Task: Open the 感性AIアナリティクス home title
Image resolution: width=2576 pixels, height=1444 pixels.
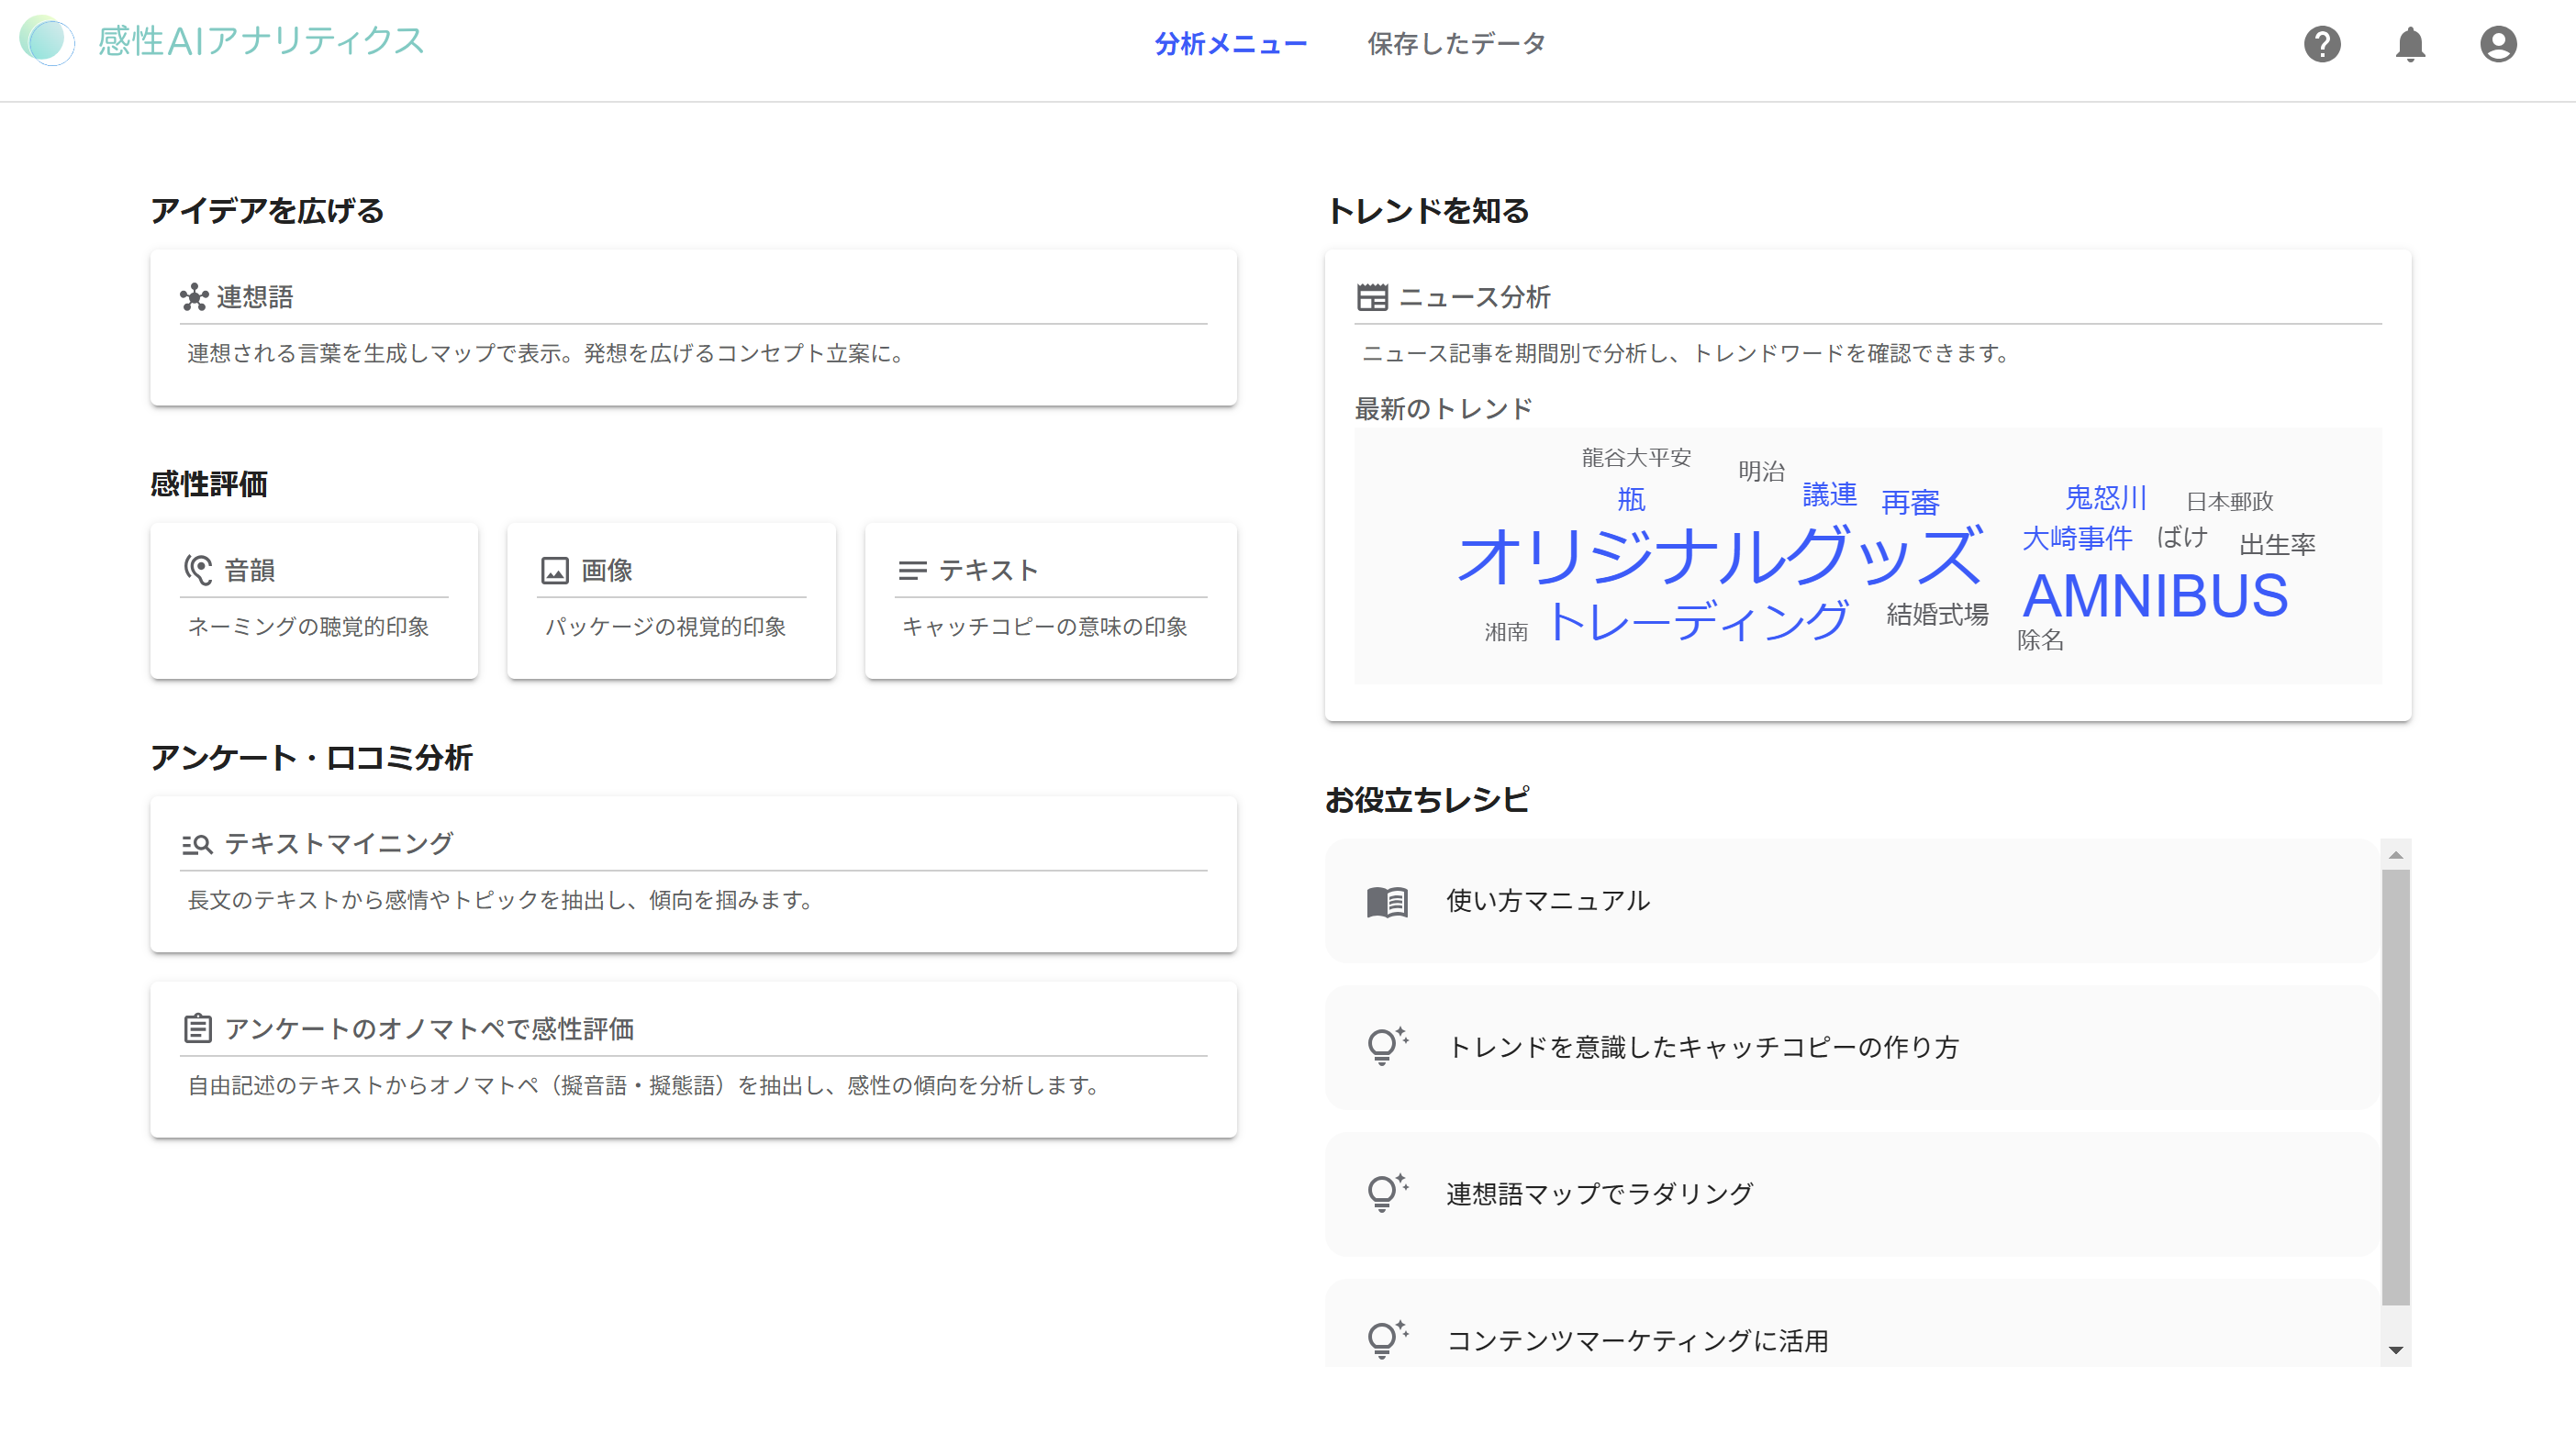Action: tap(261, 41)
